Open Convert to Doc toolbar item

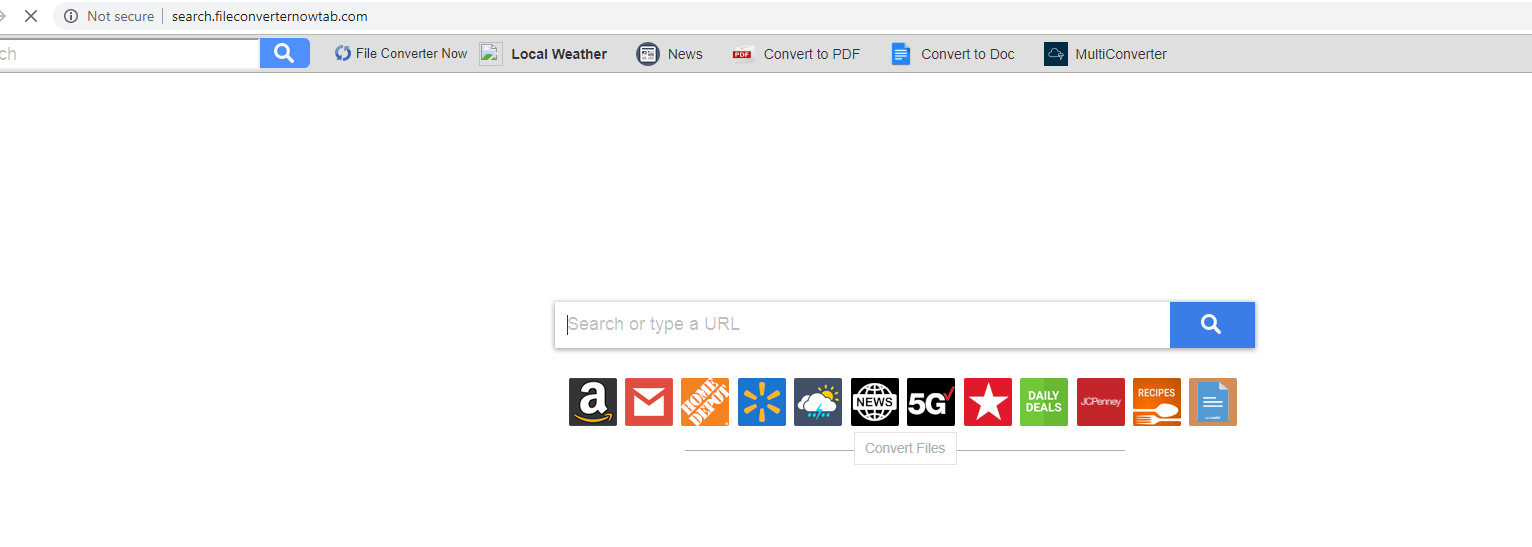[953, 54]
